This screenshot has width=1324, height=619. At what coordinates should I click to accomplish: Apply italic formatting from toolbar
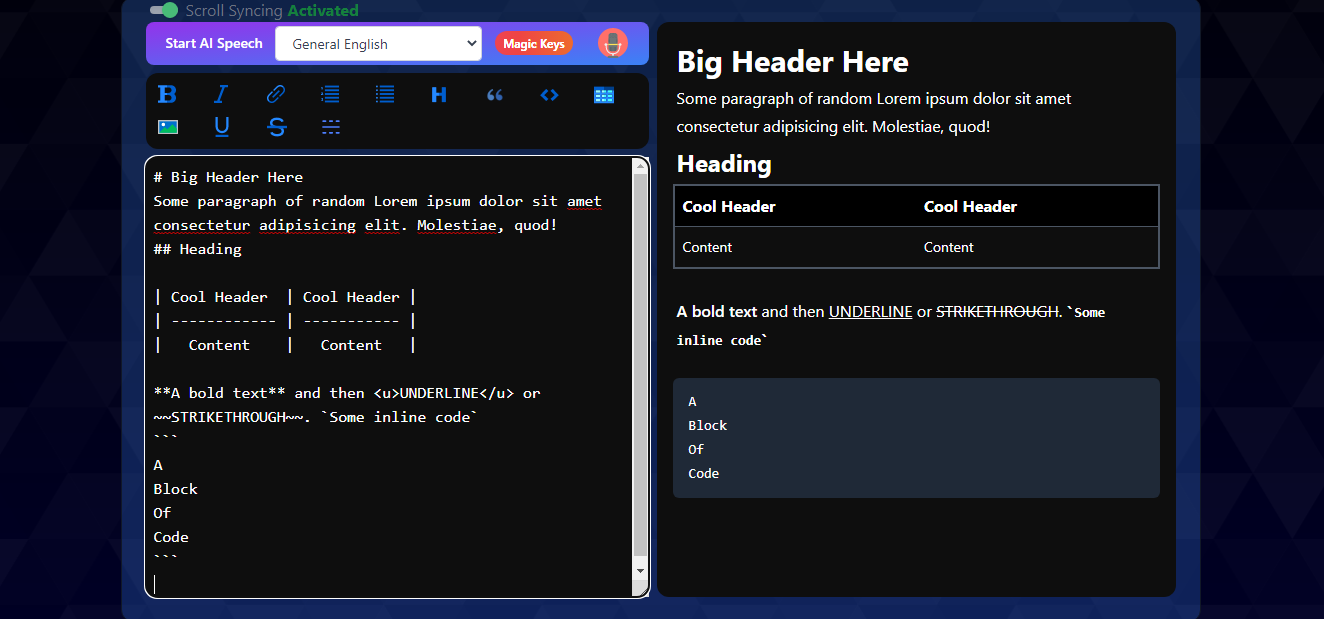point(221,95)
